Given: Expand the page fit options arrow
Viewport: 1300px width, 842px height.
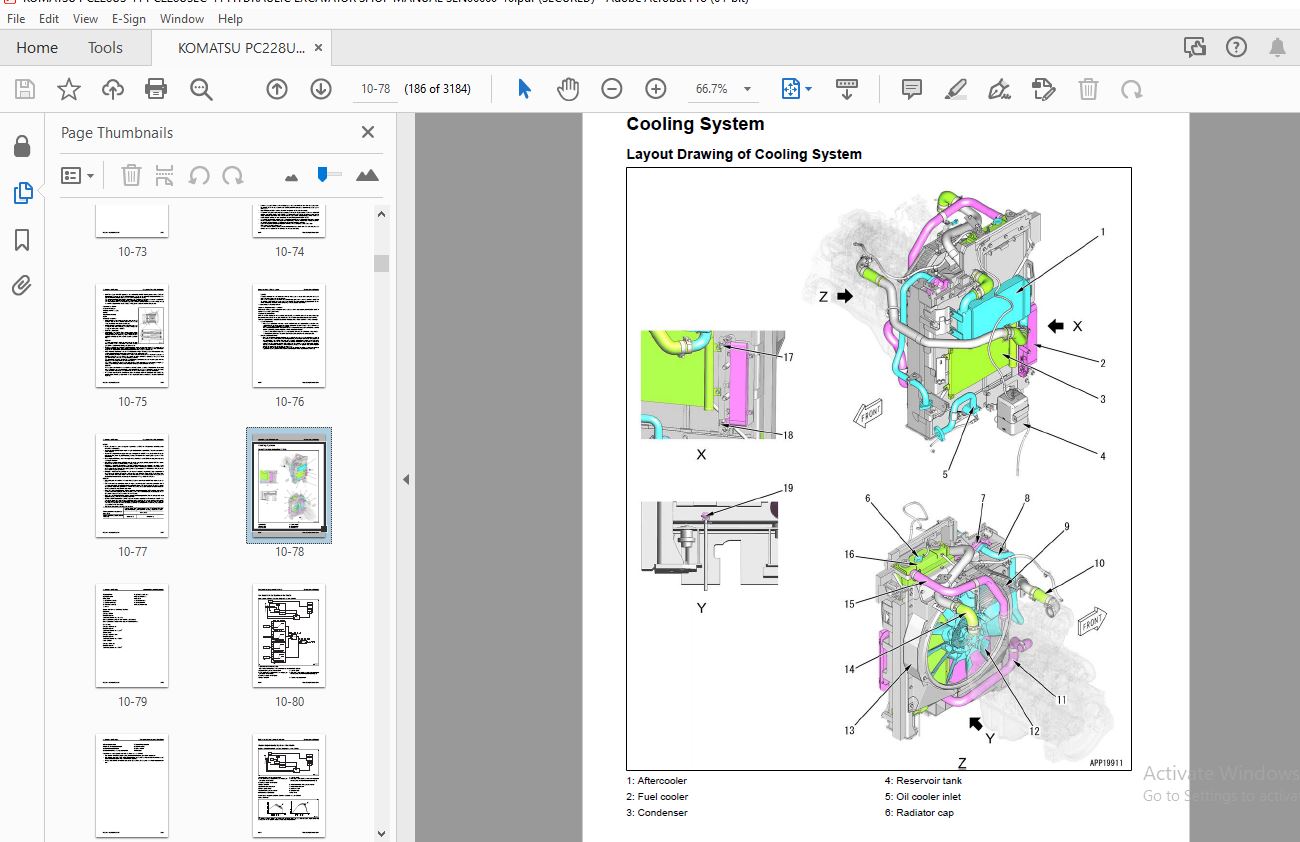Looking at the screenshot, I should (x=808, y=90).
